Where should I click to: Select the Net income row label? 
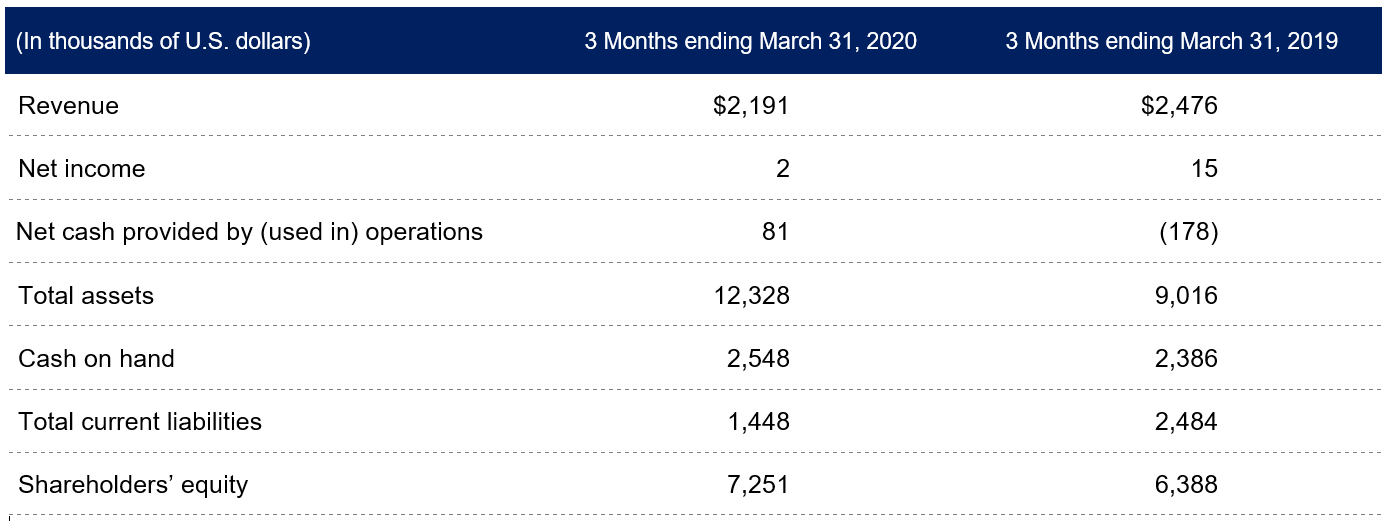(x=81, y=169)
